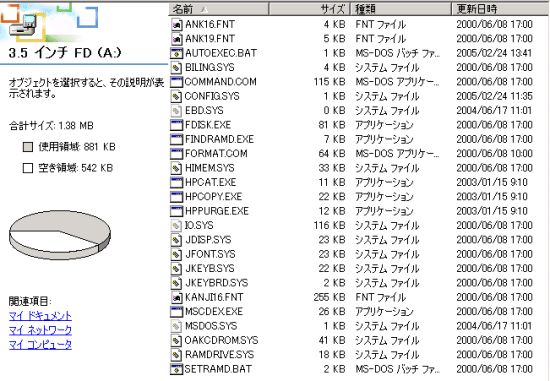The image size is (550, 381).
Task: Click the FORMAT.COM icon
Action: (x=176, y=154)
